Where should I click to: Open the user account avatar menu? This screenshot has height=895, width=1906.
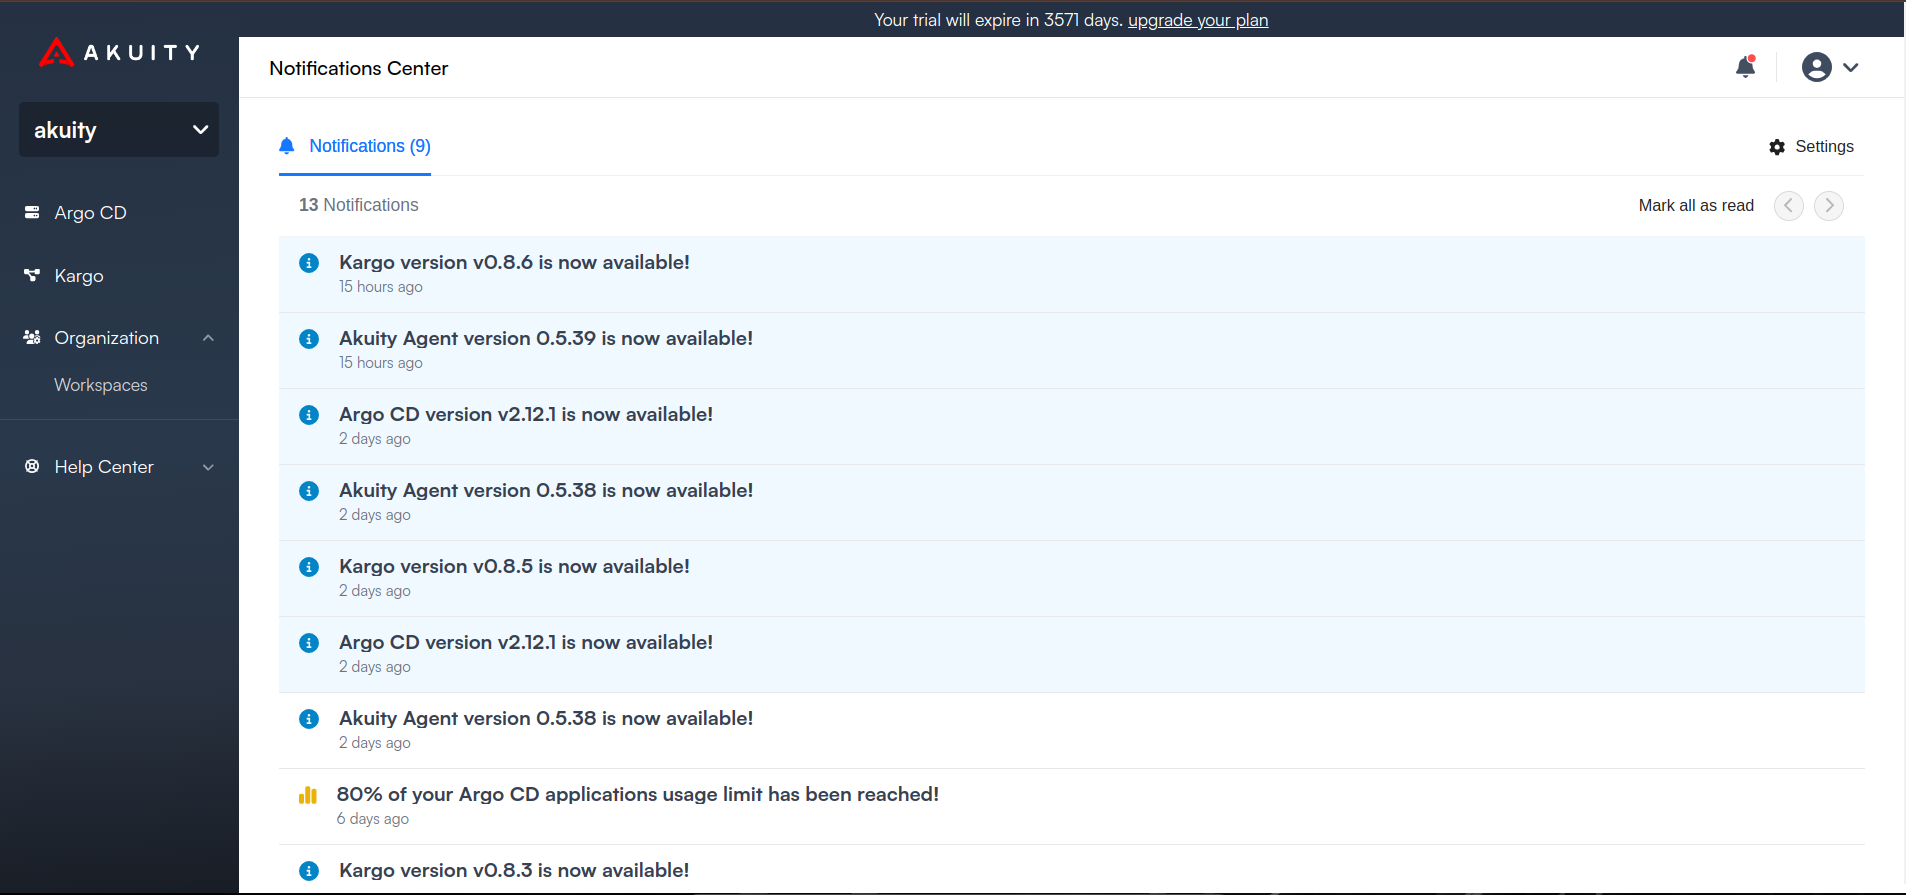1816,67
